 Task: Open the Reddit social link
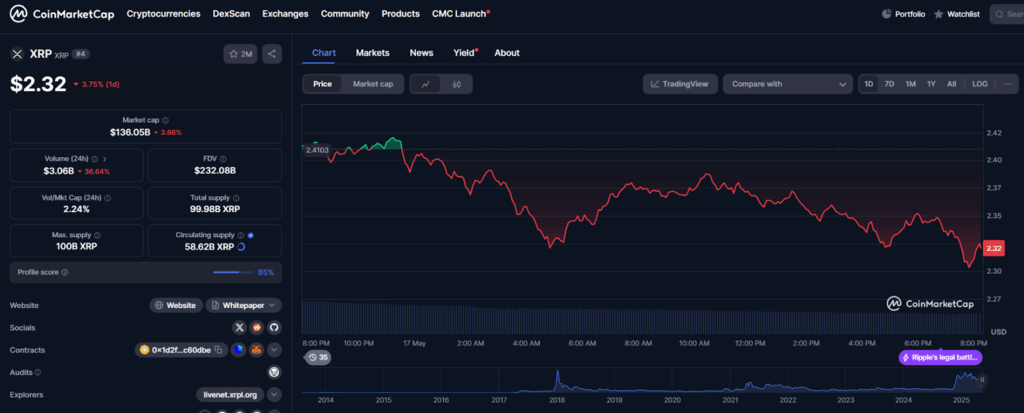257,327
